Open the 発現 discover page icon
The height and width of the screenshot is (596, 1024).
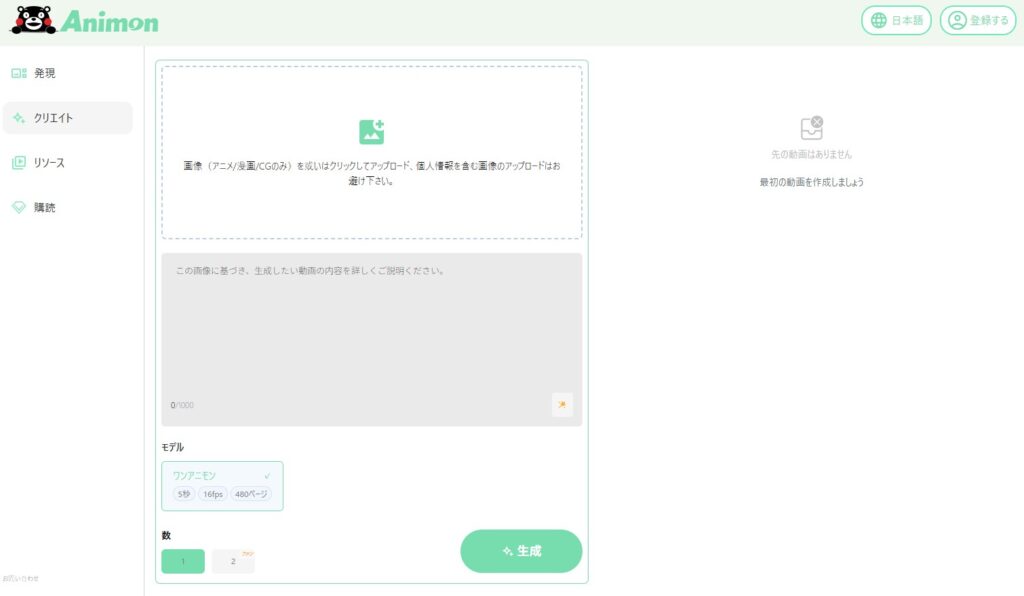[x=19, y=73]
